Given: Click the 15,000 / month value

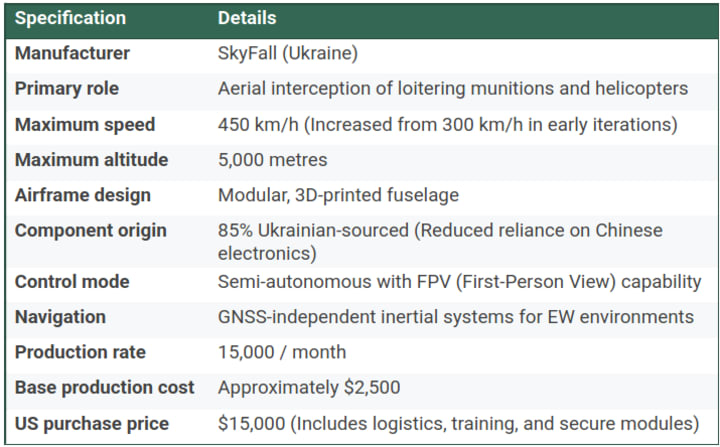Looking at the screenshot, I should tap(281, 352).
